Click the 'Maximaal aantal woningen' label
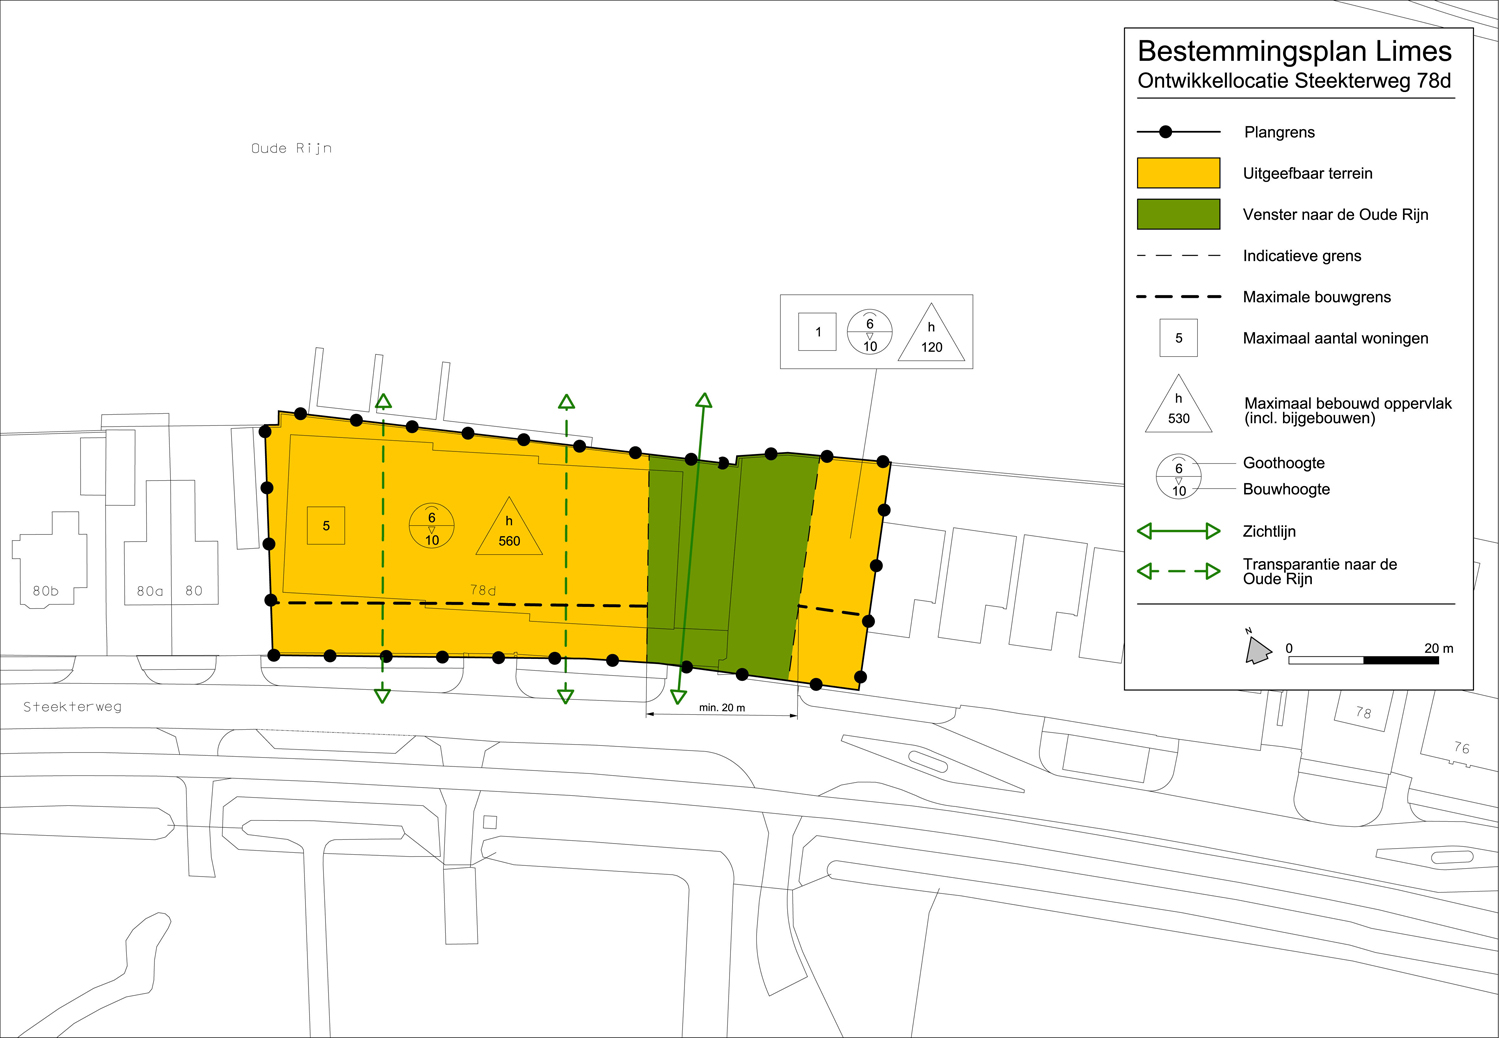This screenshot has height=1038, width=1500. (x=1335, y=338)
